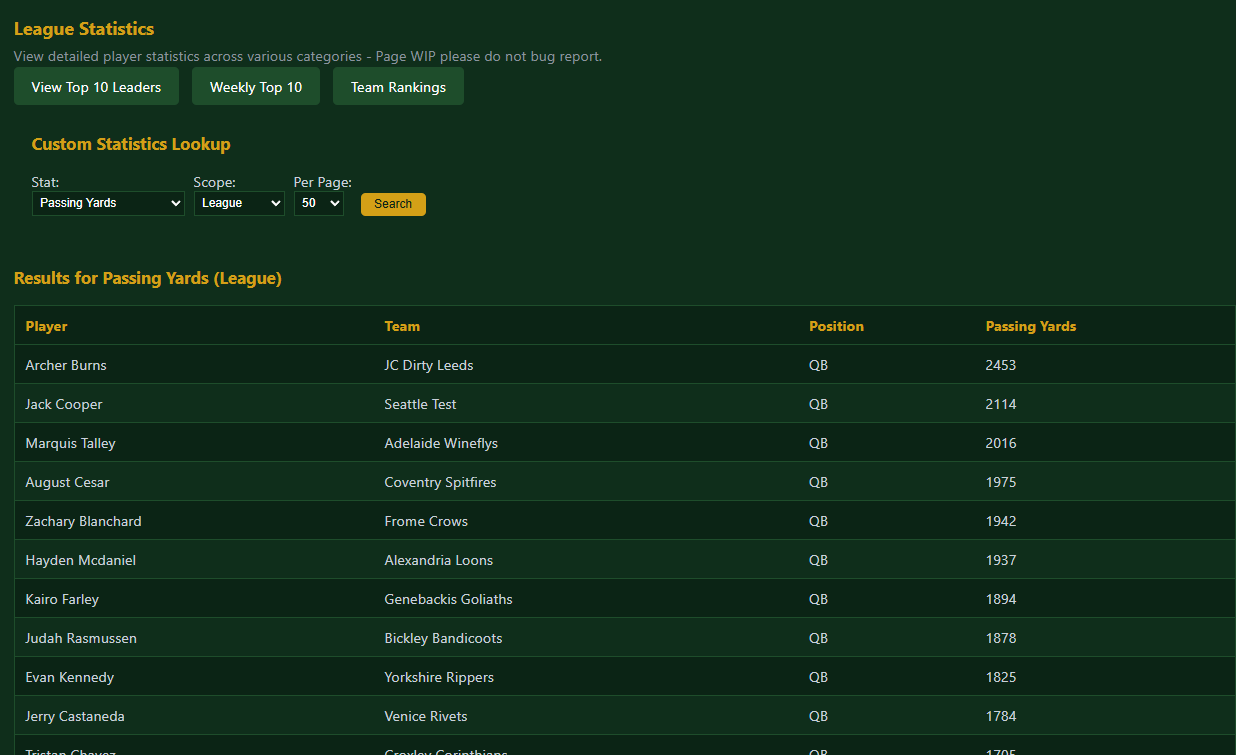Screen dimensions: 1236x755
Task: Click the Player column header
Action: click(x=47, y=326)
